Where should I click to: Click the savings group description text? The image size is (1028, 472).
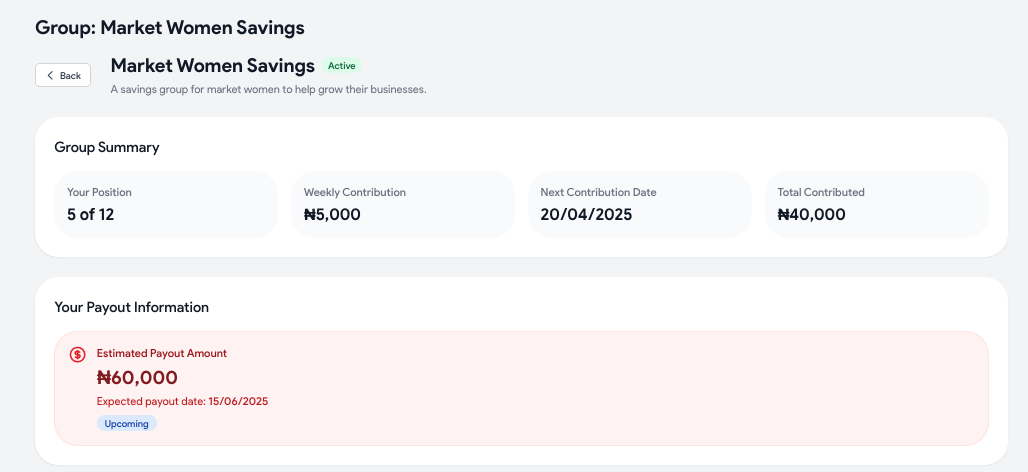point(269,90)
